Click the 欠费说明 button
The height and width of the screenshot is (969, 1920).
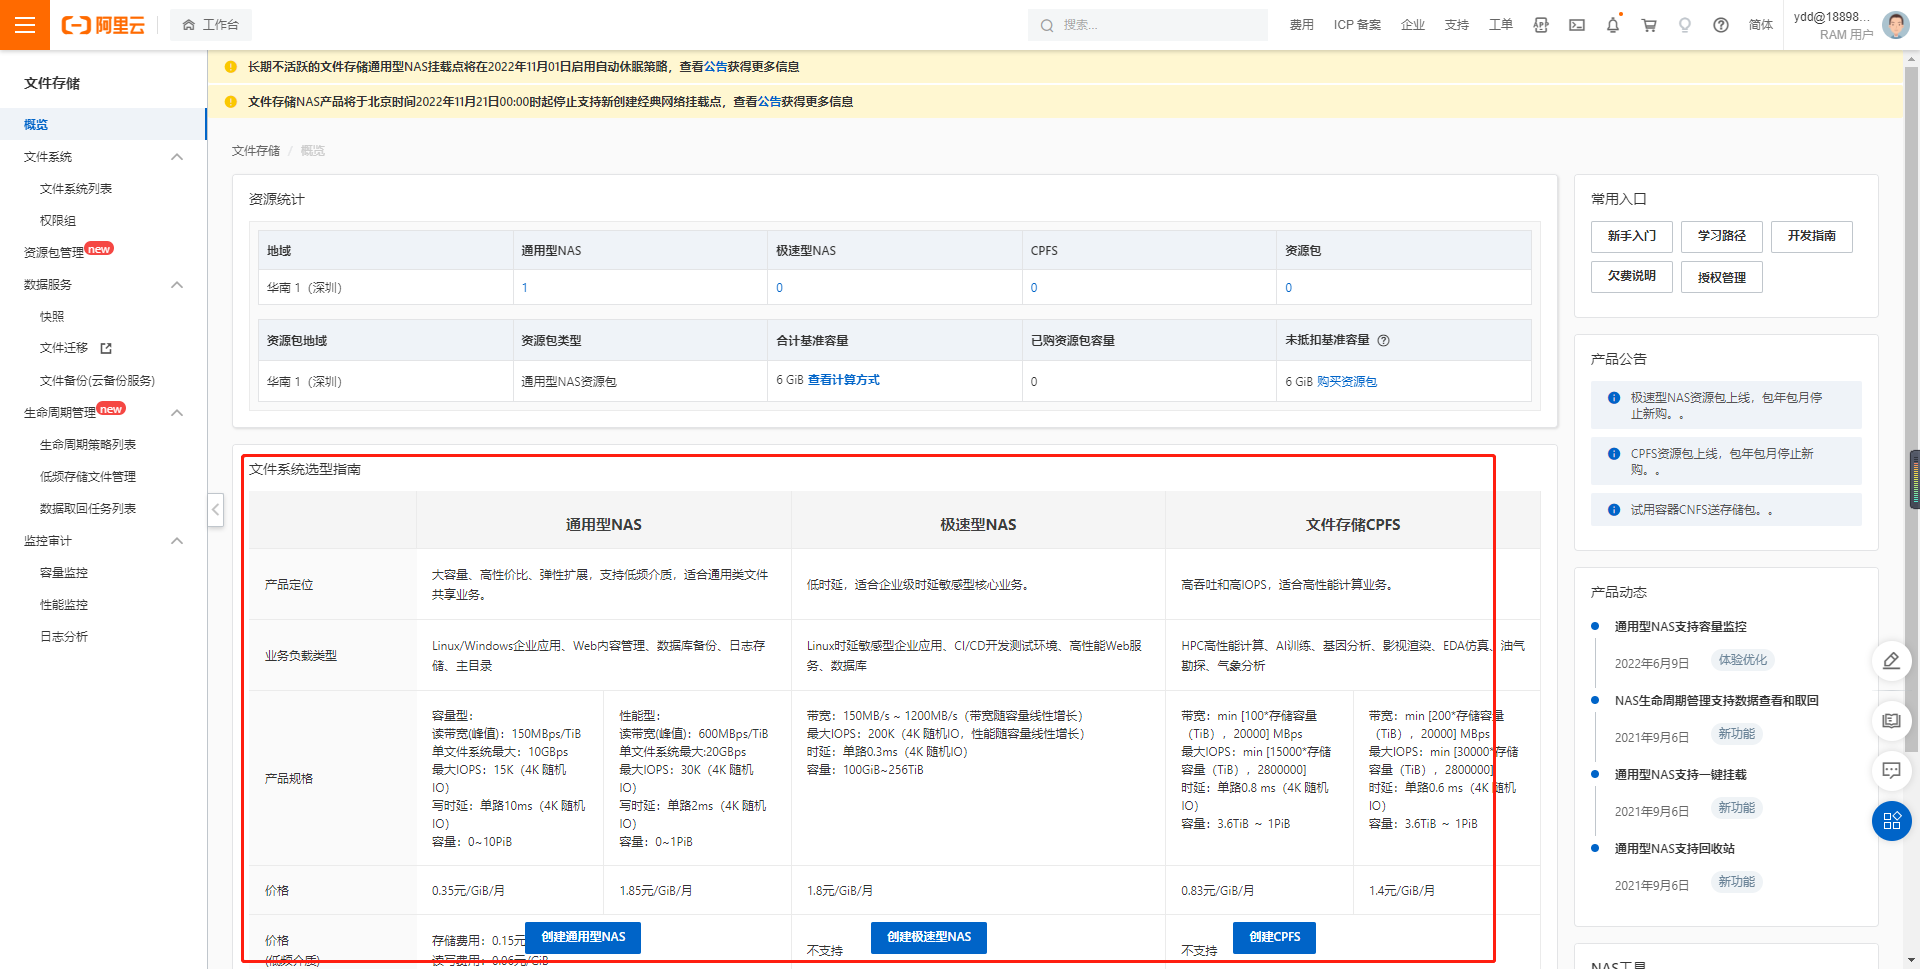[1632, 276]
